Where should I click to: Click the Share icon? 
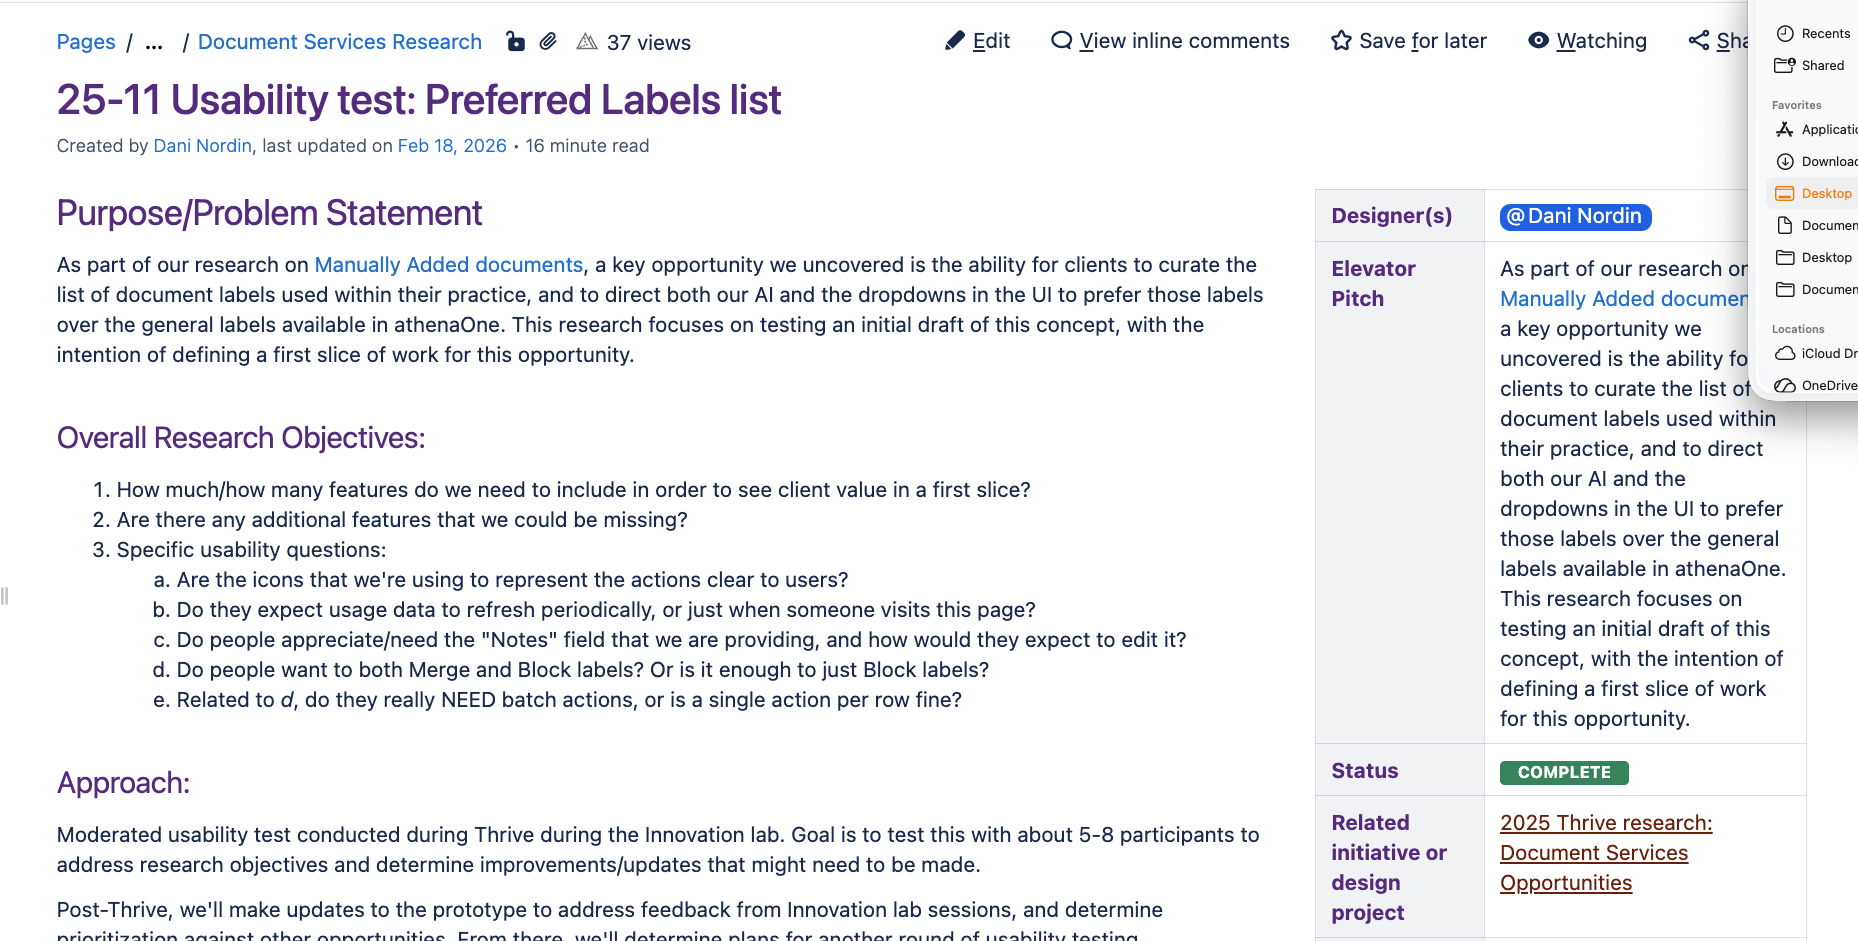[1700, 41]
